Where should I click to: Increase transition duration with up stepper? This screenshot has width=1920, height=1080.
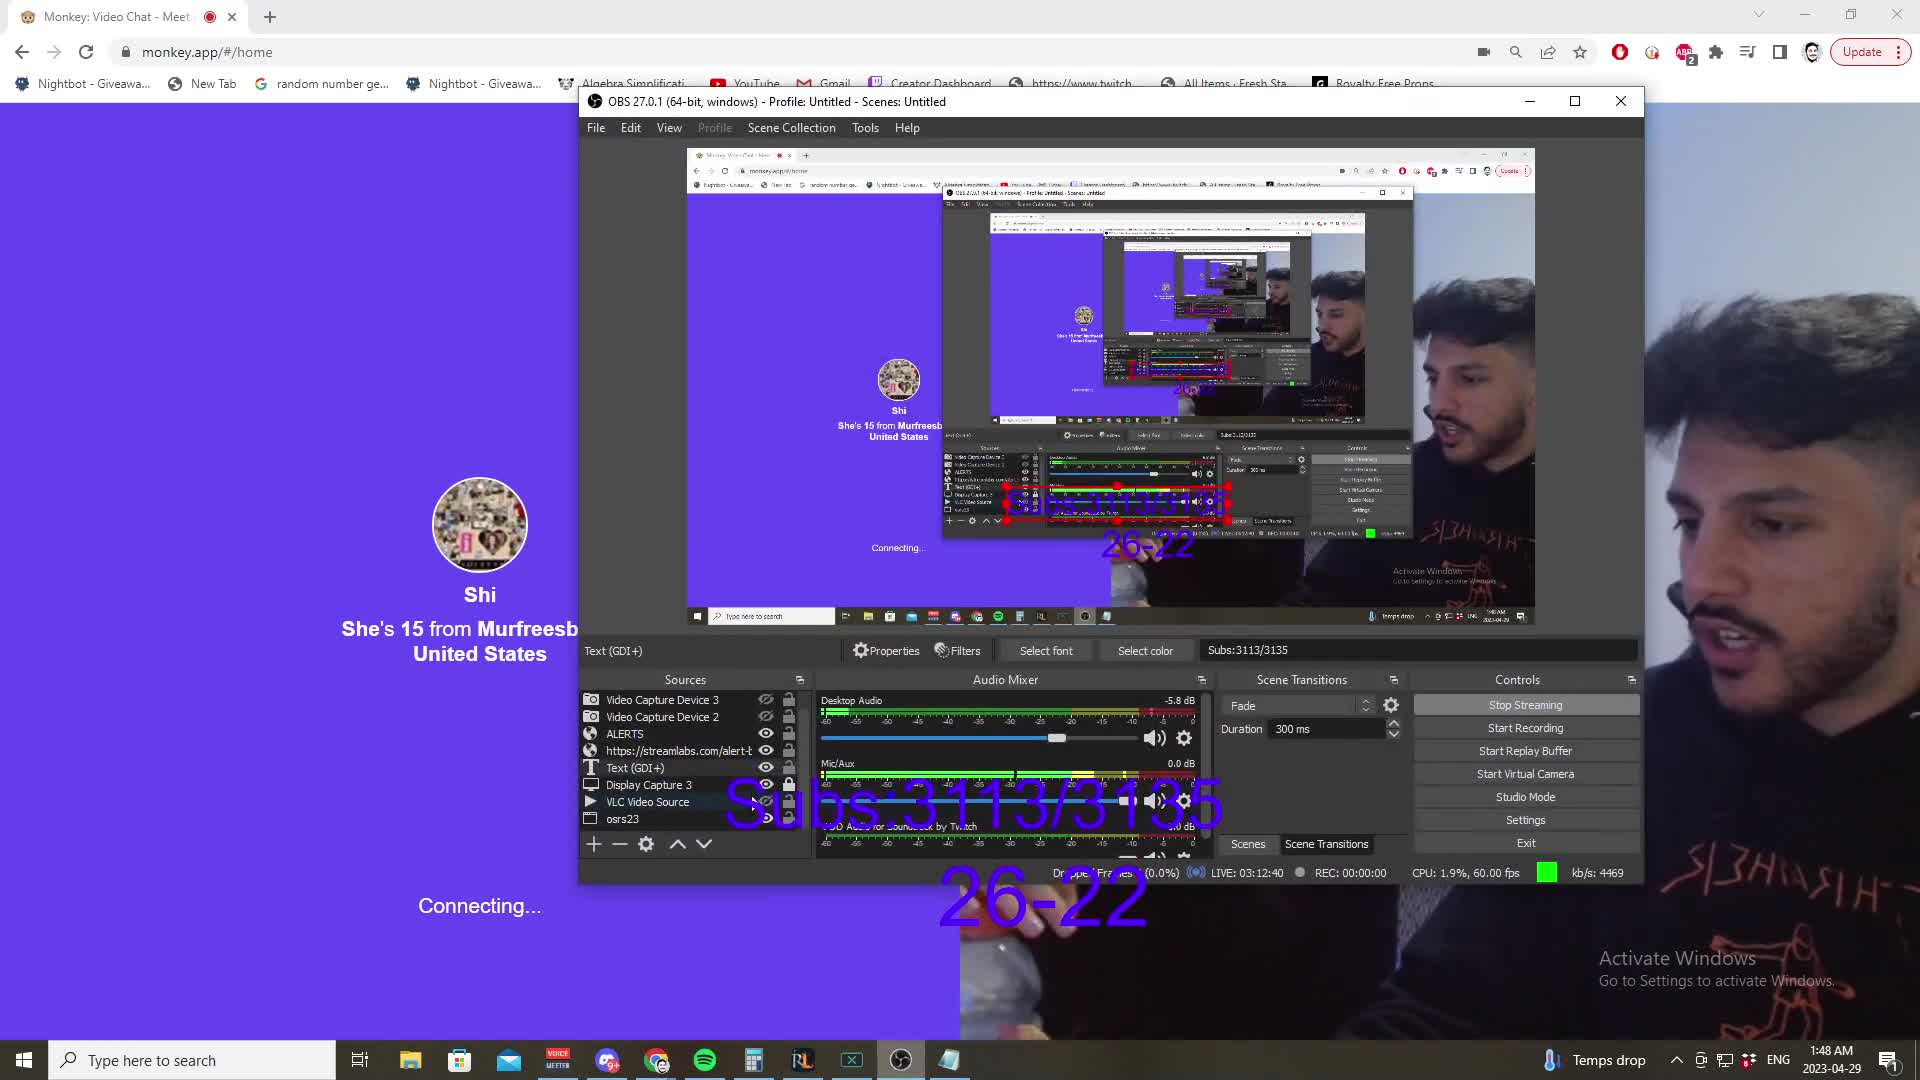pos(1393,724)
